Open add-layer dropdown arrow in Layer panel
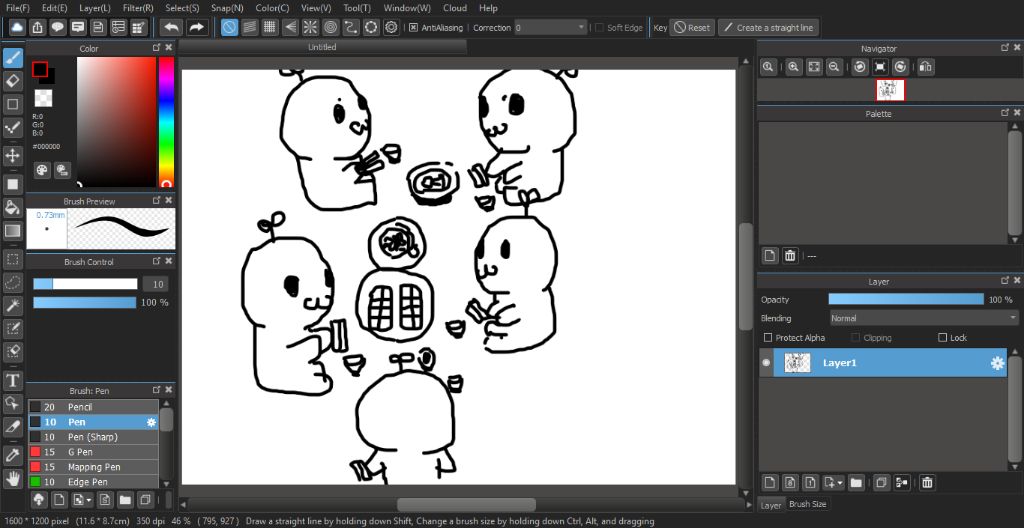Screen dimensions: 1024x528 point(840,483)
